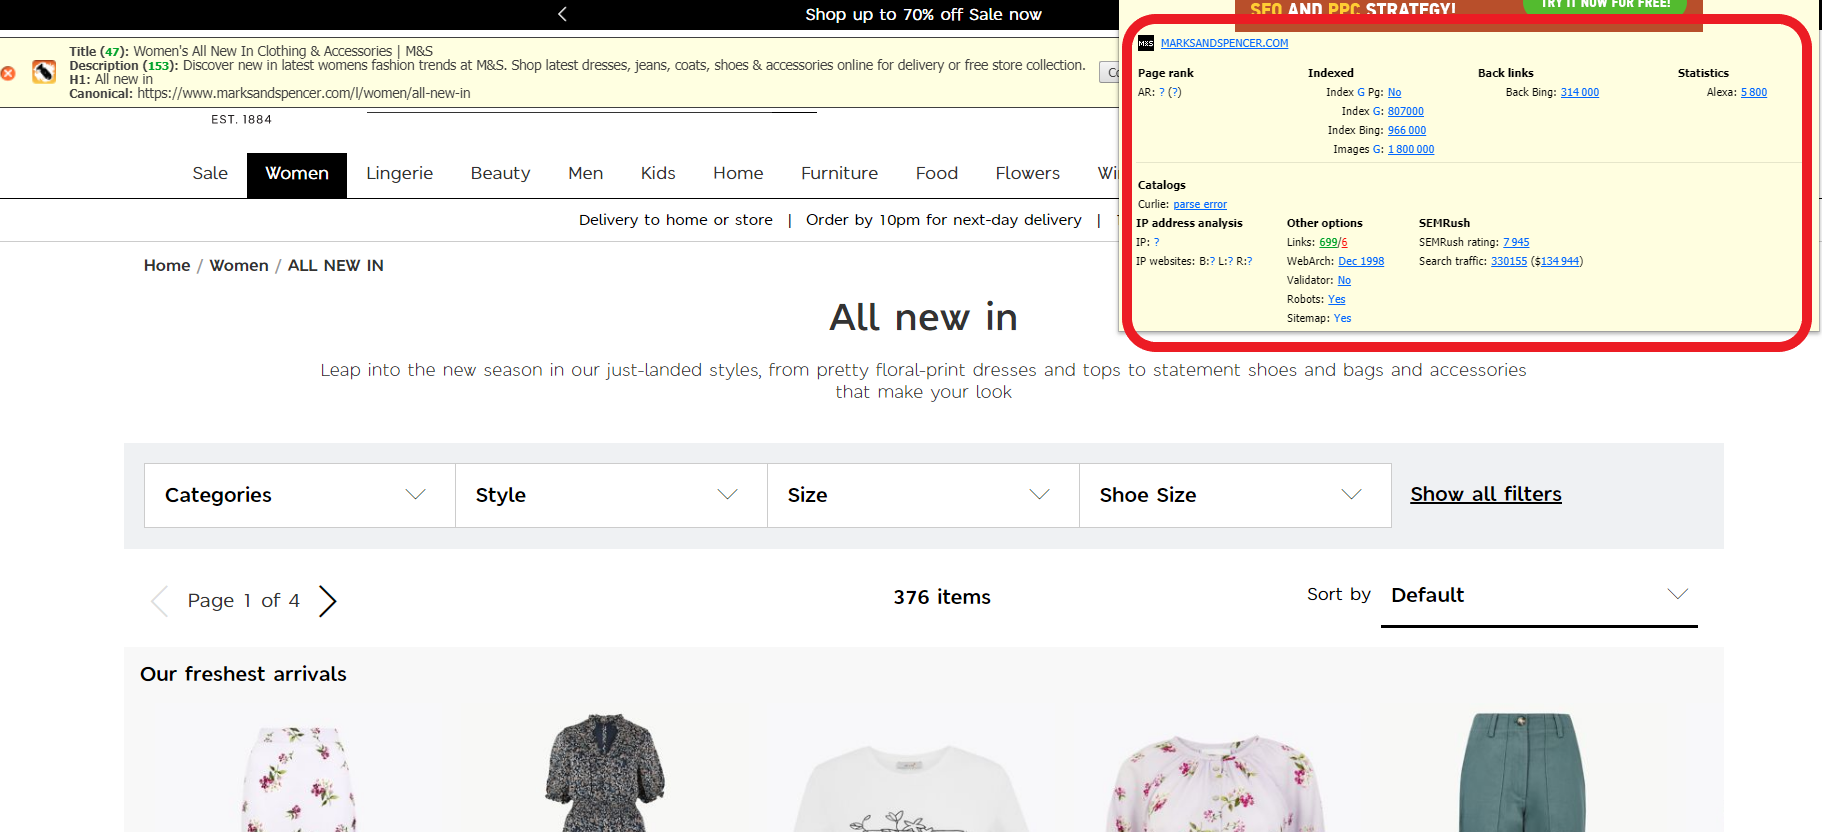The height and width of the screenshot is (832, 1822).
Task: Open the Beauty menu
Action: (500, 174)
